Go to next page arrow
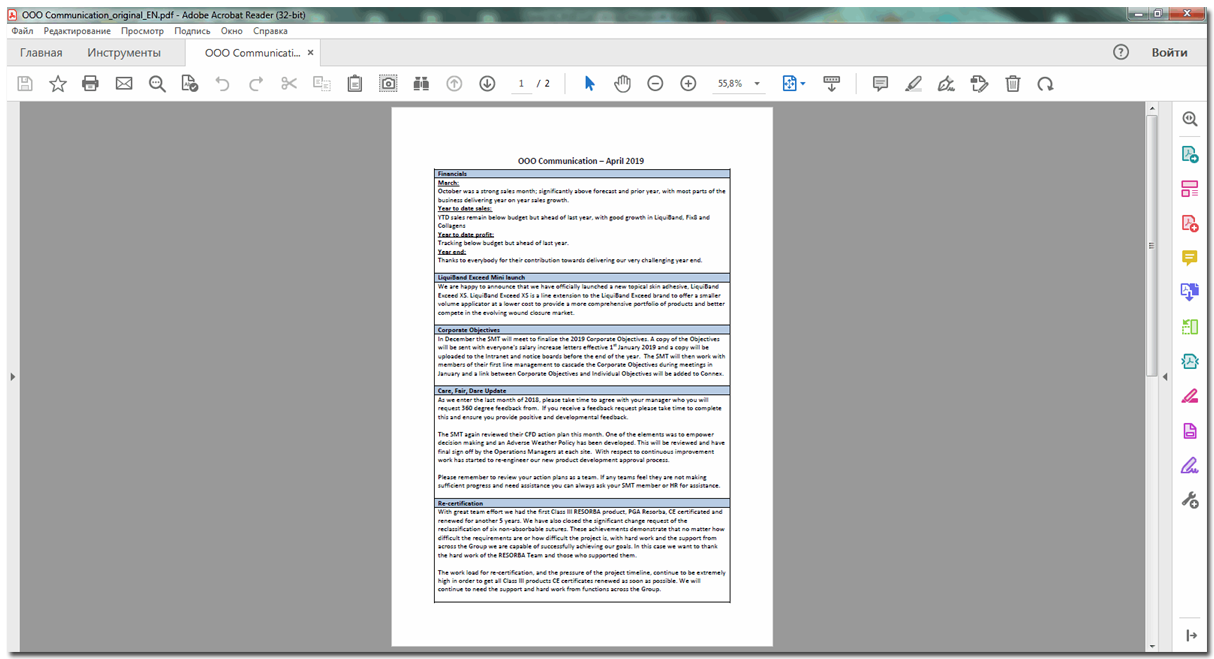Screen dimensions: 1214x659 pos(487,84)
